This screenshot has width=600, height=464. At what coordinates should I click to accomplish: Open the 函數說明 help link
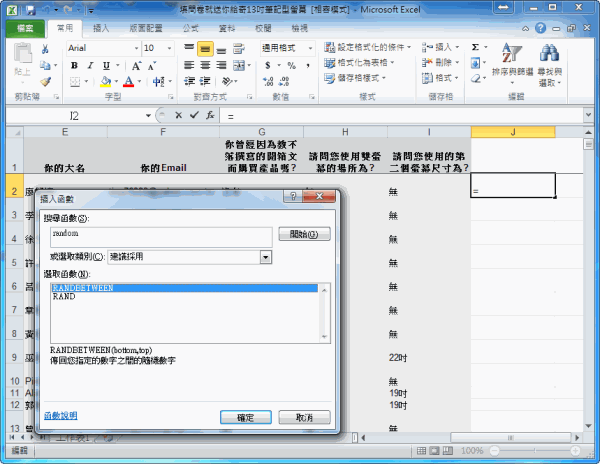tap(61, 415)
